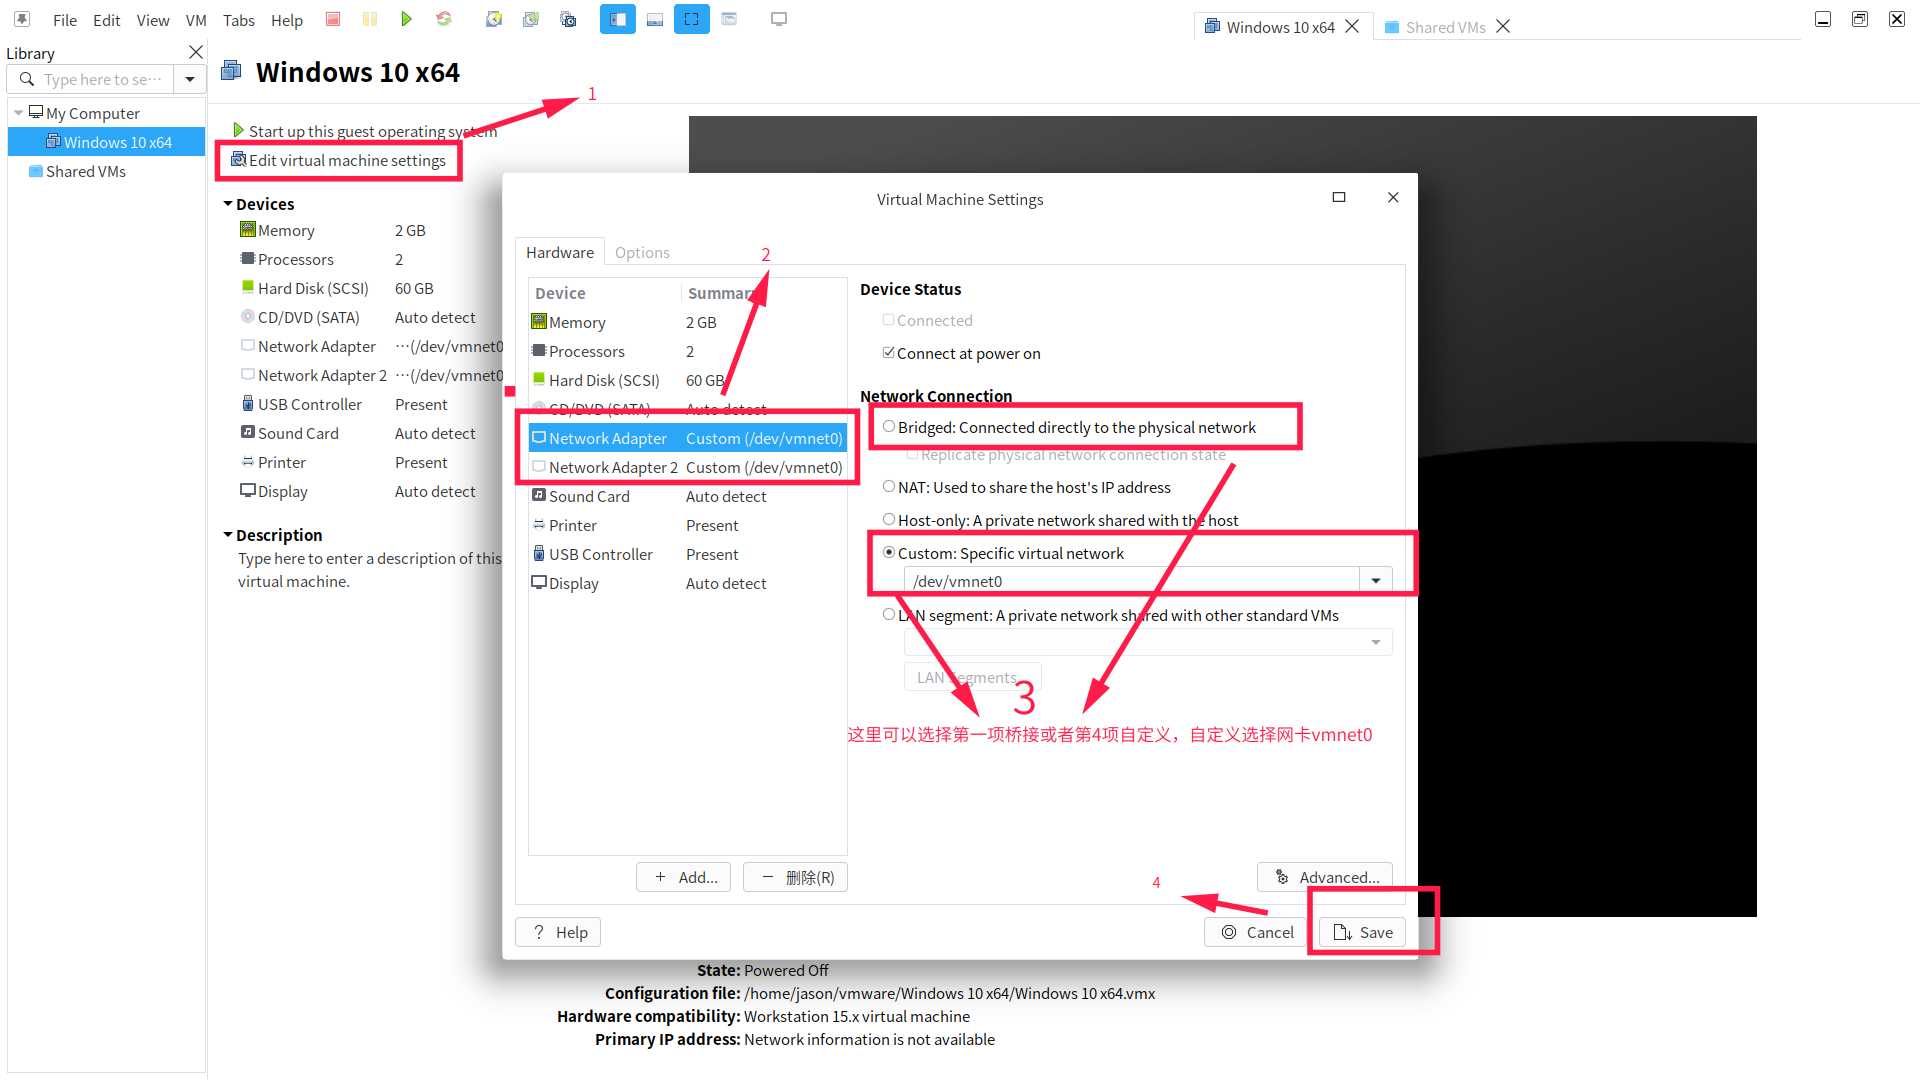Select the Host-only network radio button
Viewport: 1920px width, 1080px height.
click(888, 520)
